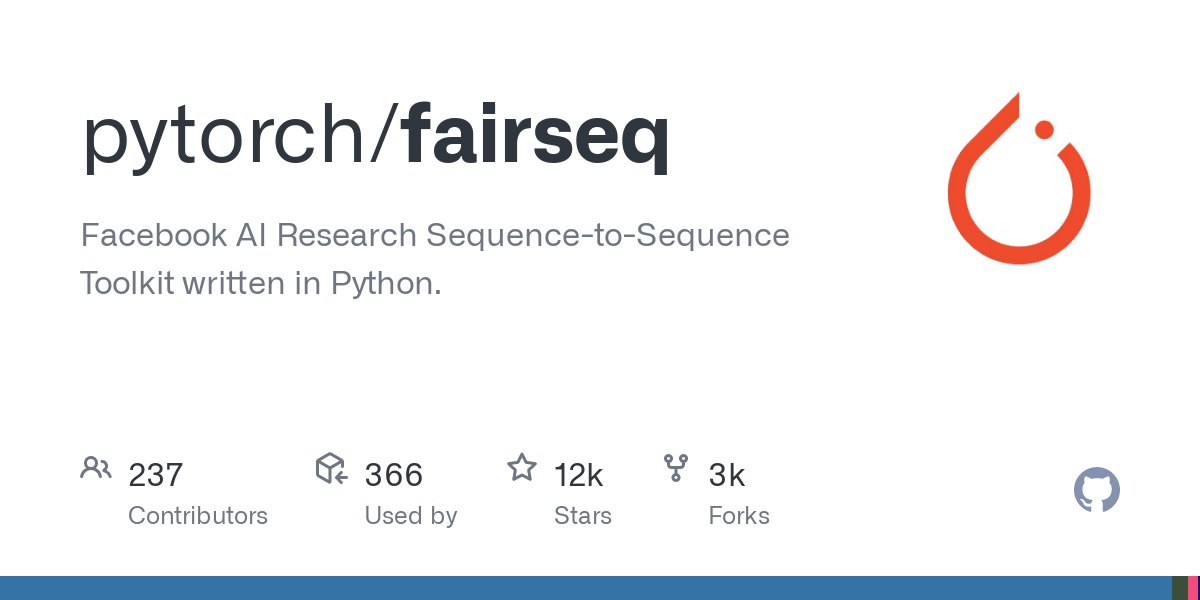This screenshot has height=600, width=1200.
Task: Select the 237 contributors count
Action: tap(156, 475)
